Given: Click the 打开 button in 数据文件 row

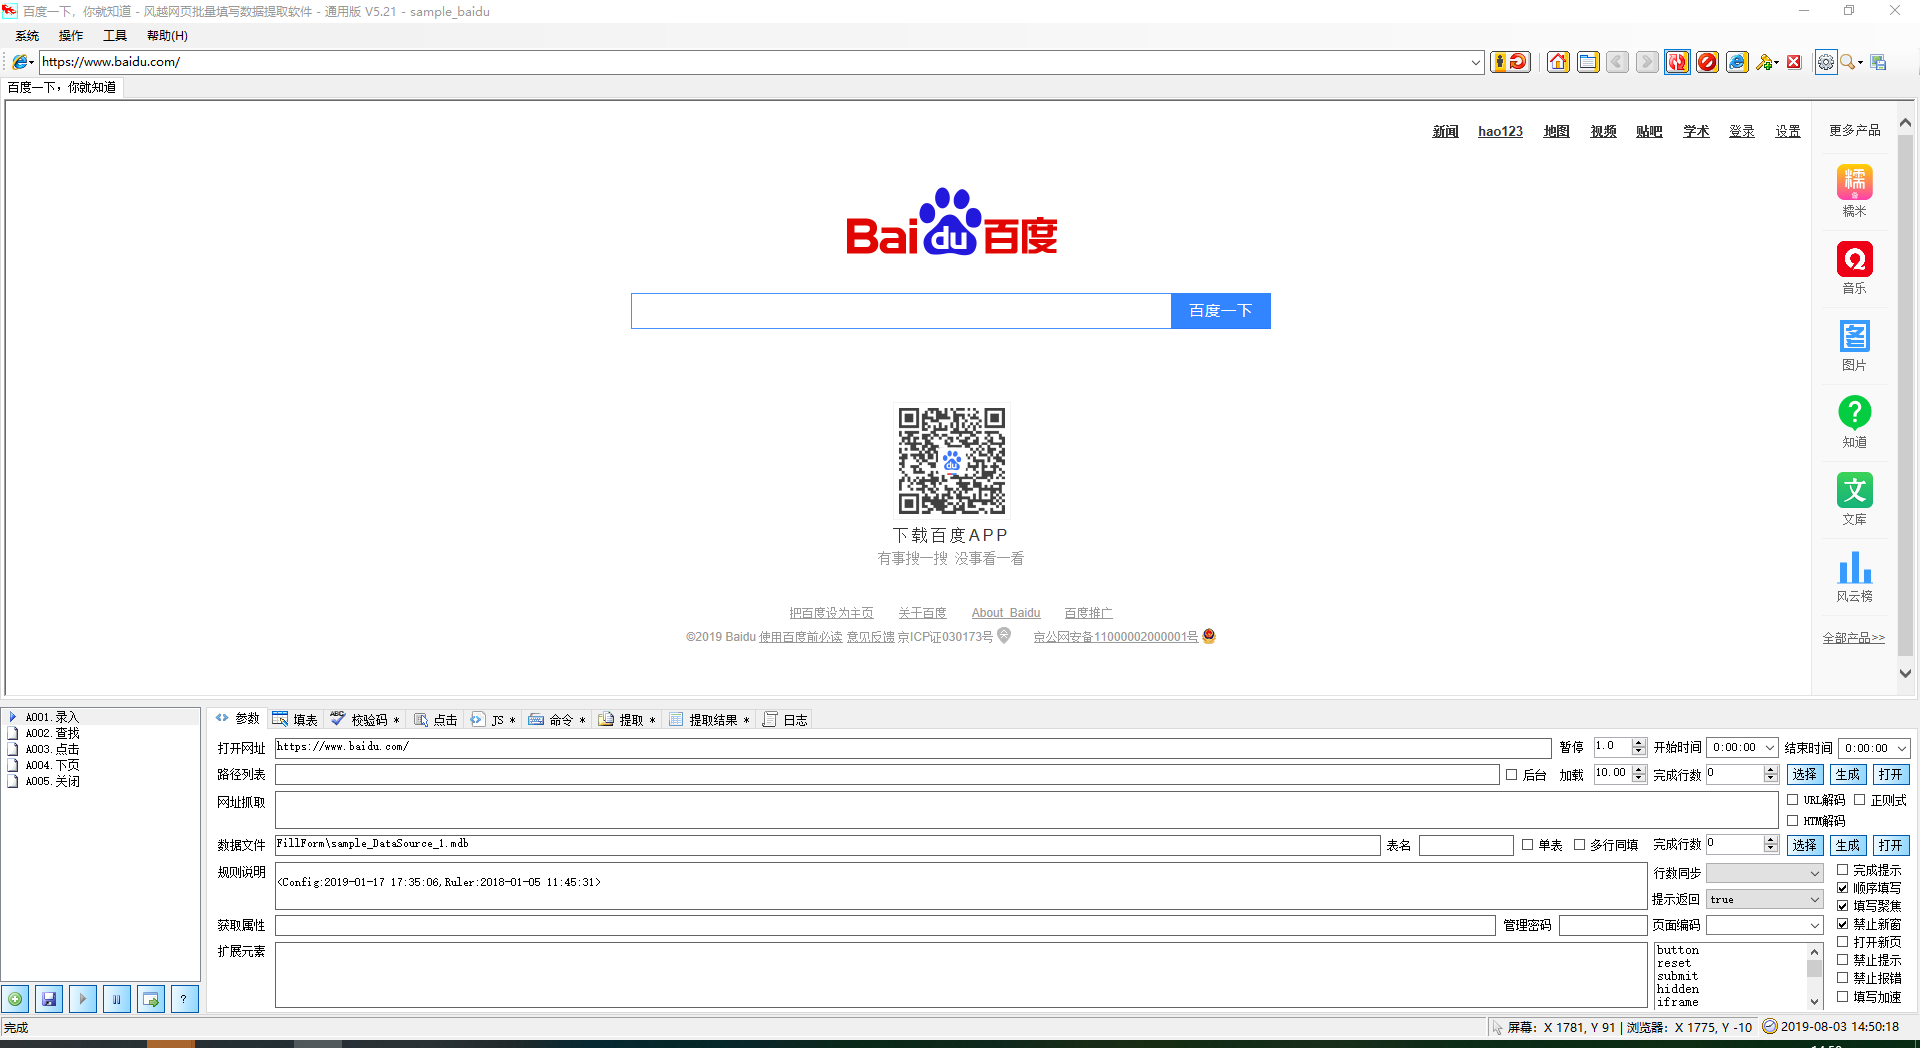Looking at the screenshot, I should [1890, 845].
